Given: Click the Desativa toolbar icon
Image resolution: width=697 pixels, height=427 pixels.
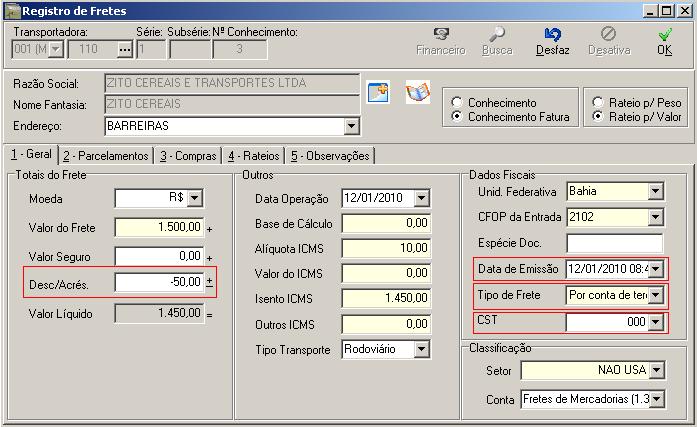Looking at the screenshot, I should [x=608, y=34].
